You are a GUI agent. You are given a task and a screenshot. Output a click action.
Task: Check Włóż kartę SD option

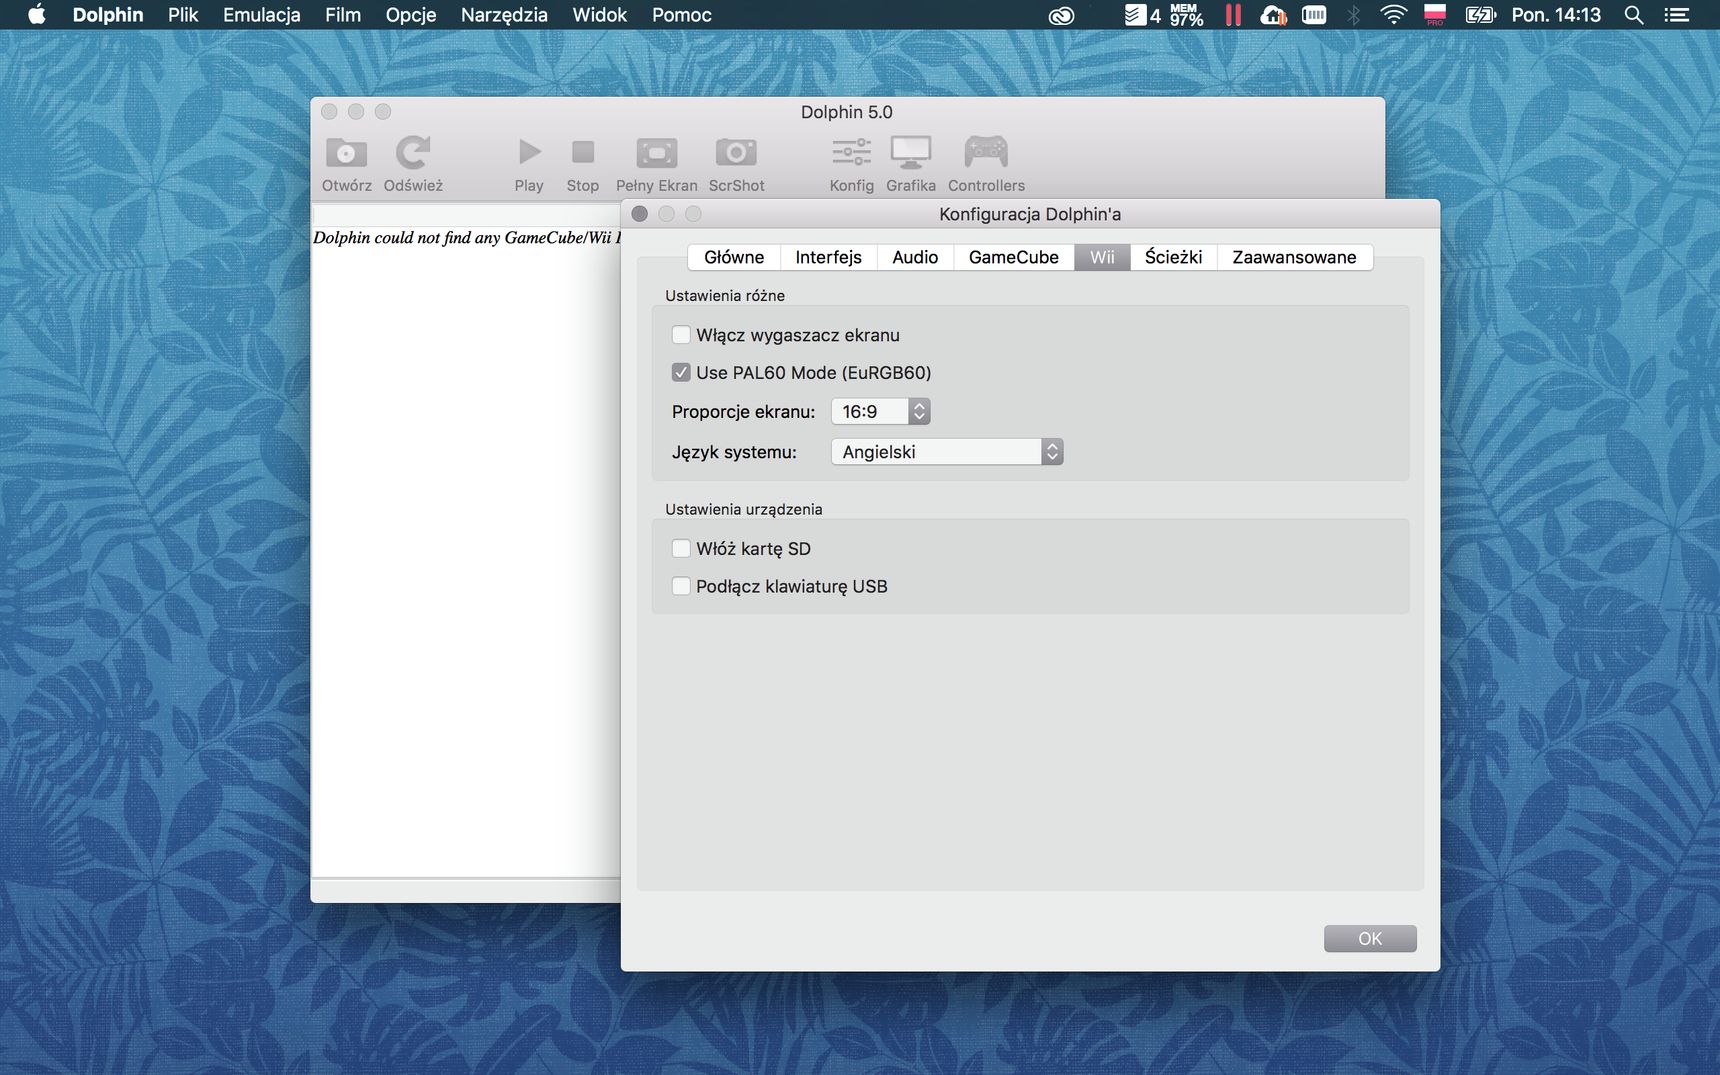point(681,548)
